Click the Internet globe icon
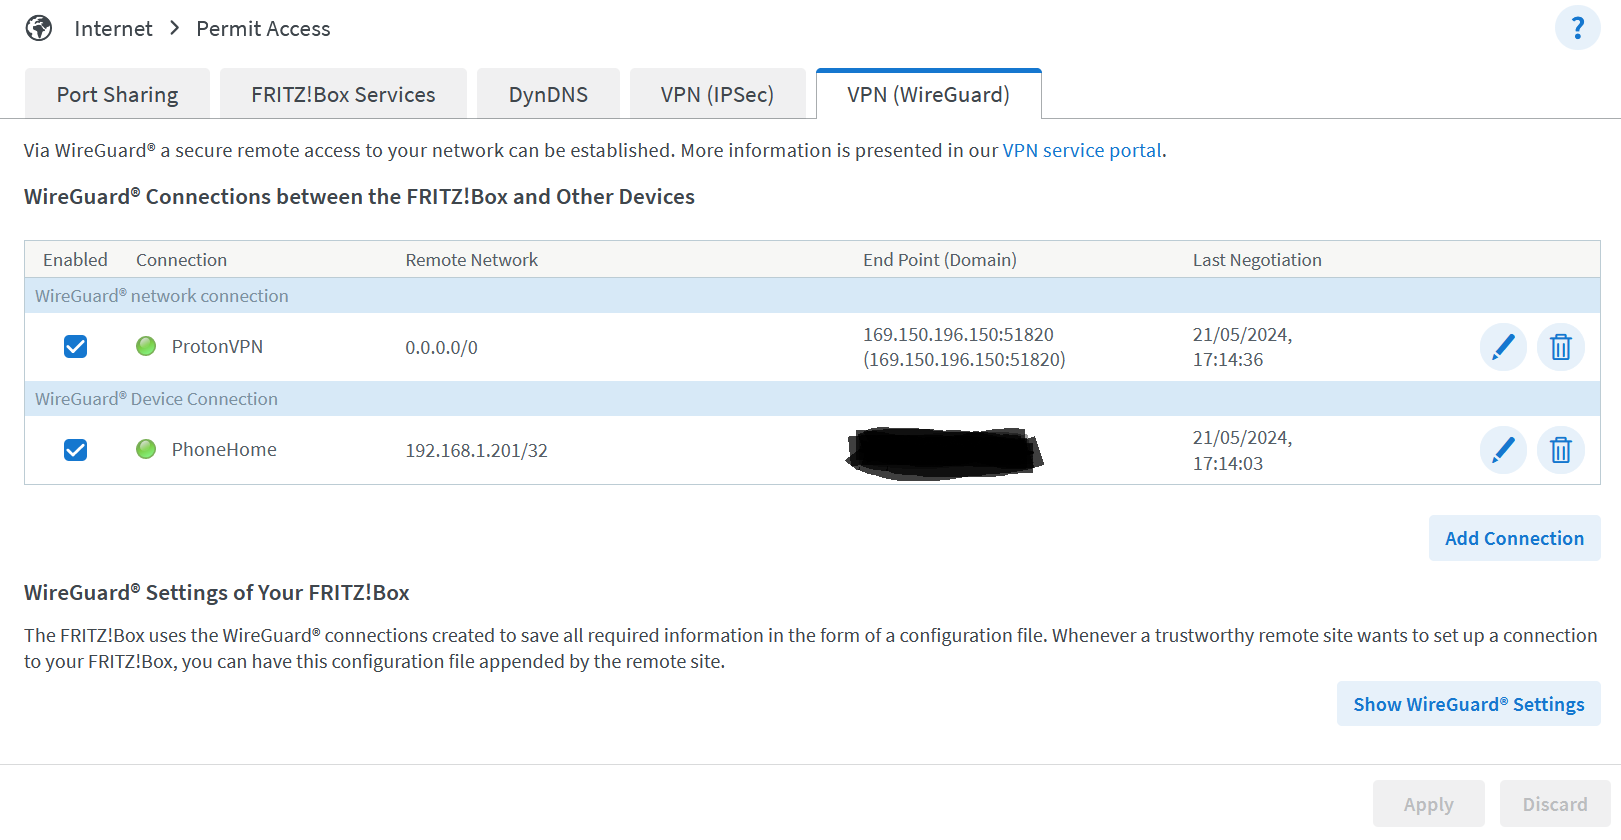This screenshot has width=1621, height=840. click(39, 28)
